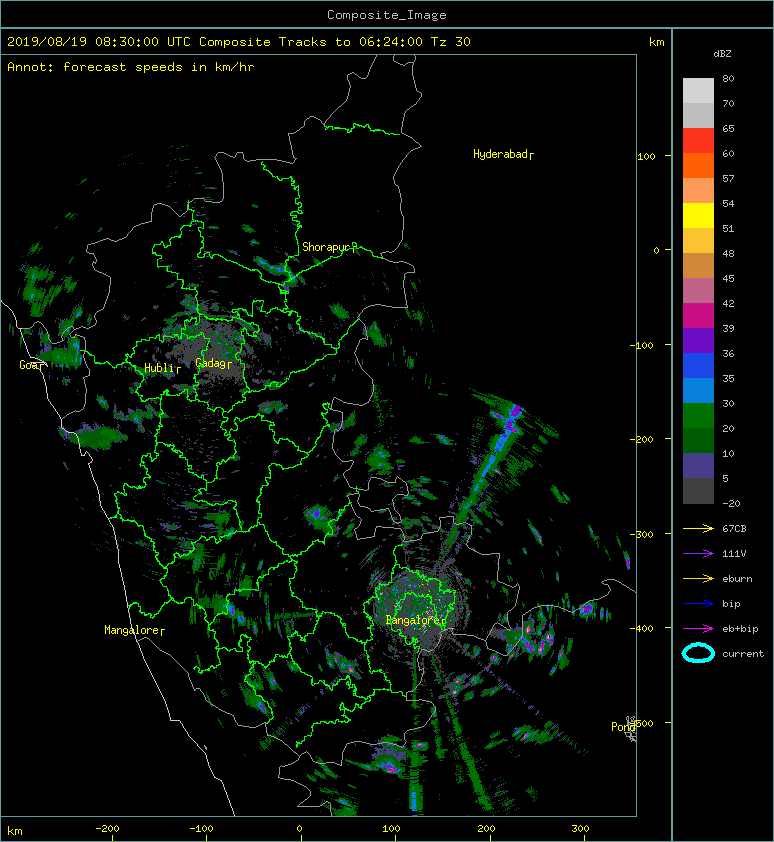Click the 100 km vertical axis tick
Screen dimensions: 774x842
646,156
